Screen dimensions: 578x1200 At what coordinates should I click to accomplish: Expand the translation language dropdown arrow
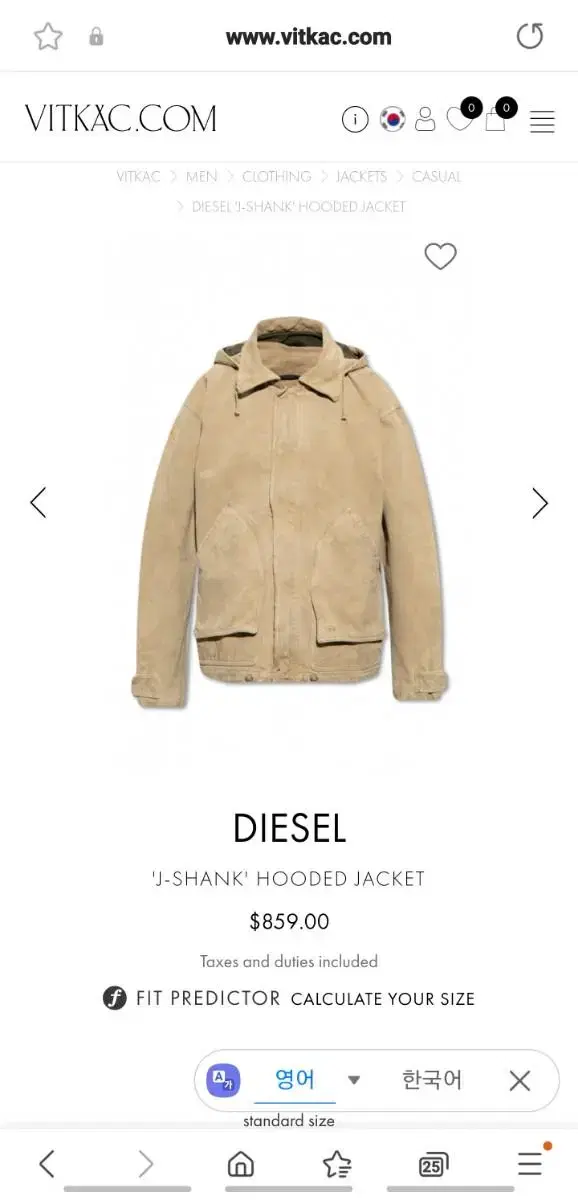353,1080
